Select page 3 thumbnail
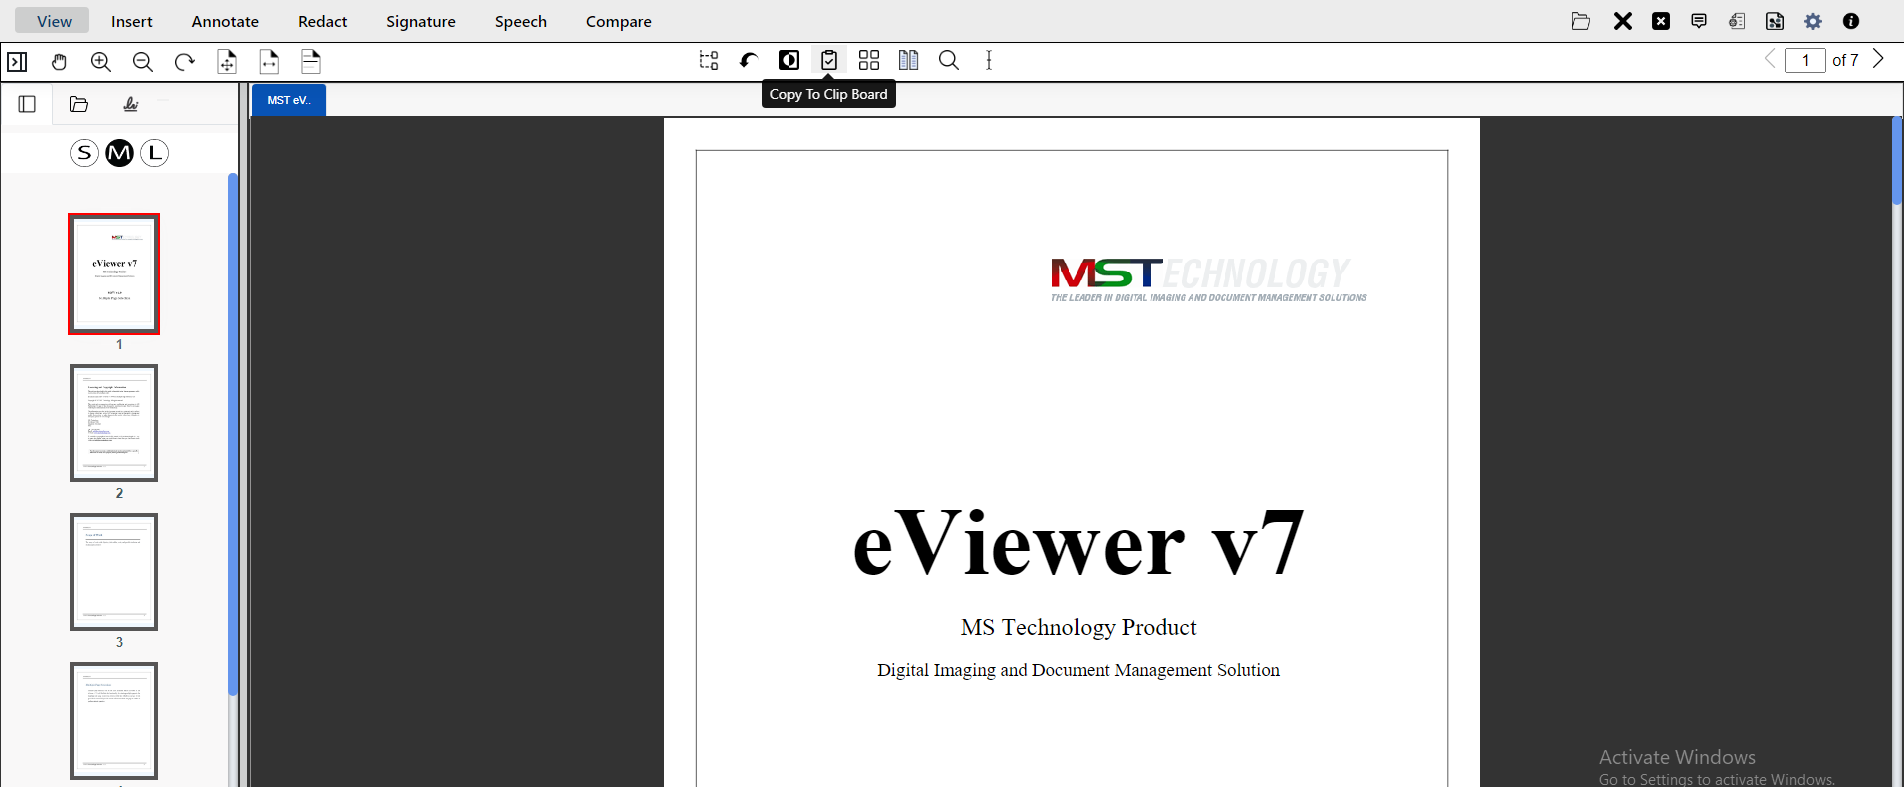This screenshot has height=787, width=1904. click(114, 572)
